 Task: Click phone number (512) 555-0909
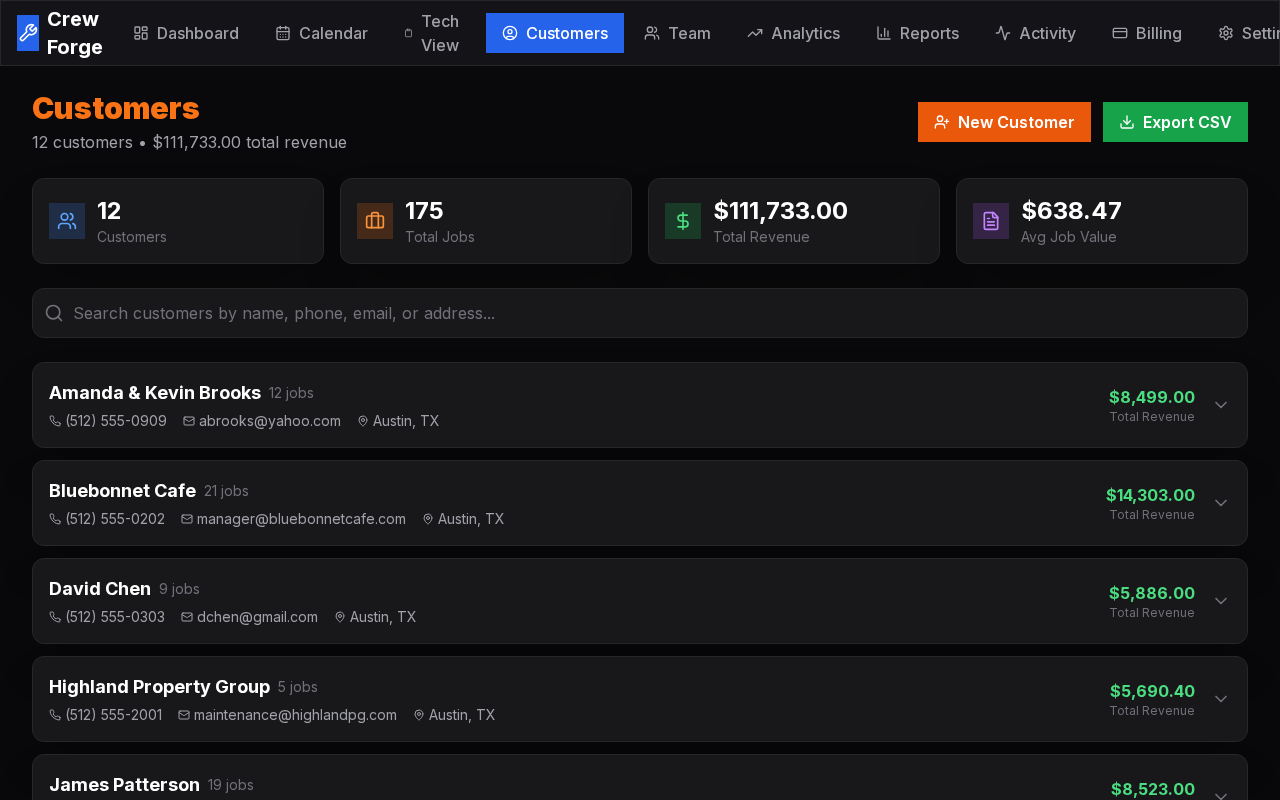tap(116, 421)
